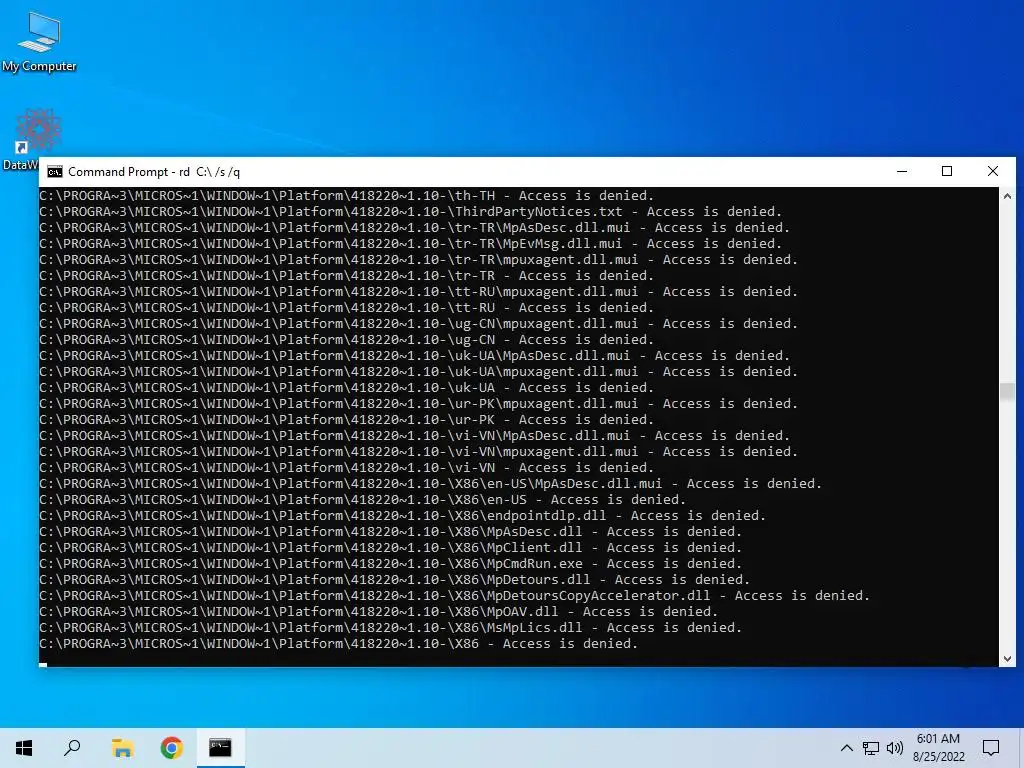Select Command Prompt taskbar button

220,748
